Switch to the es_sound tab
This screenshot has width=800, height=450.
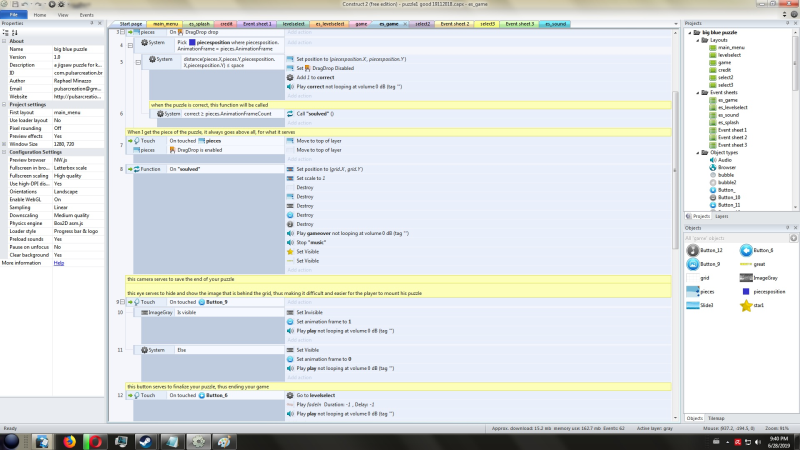(555, 24)
